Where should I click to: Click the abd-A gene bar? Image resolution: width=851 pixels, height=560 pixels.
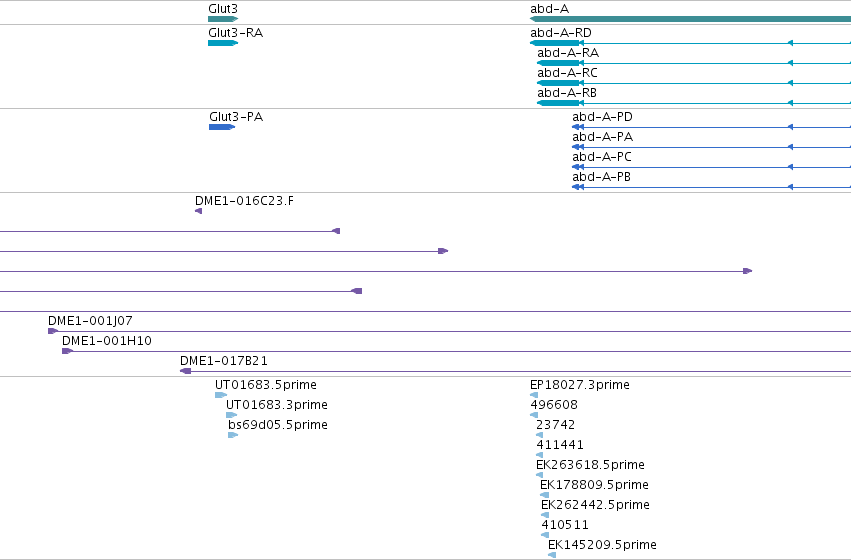[690, 19]
